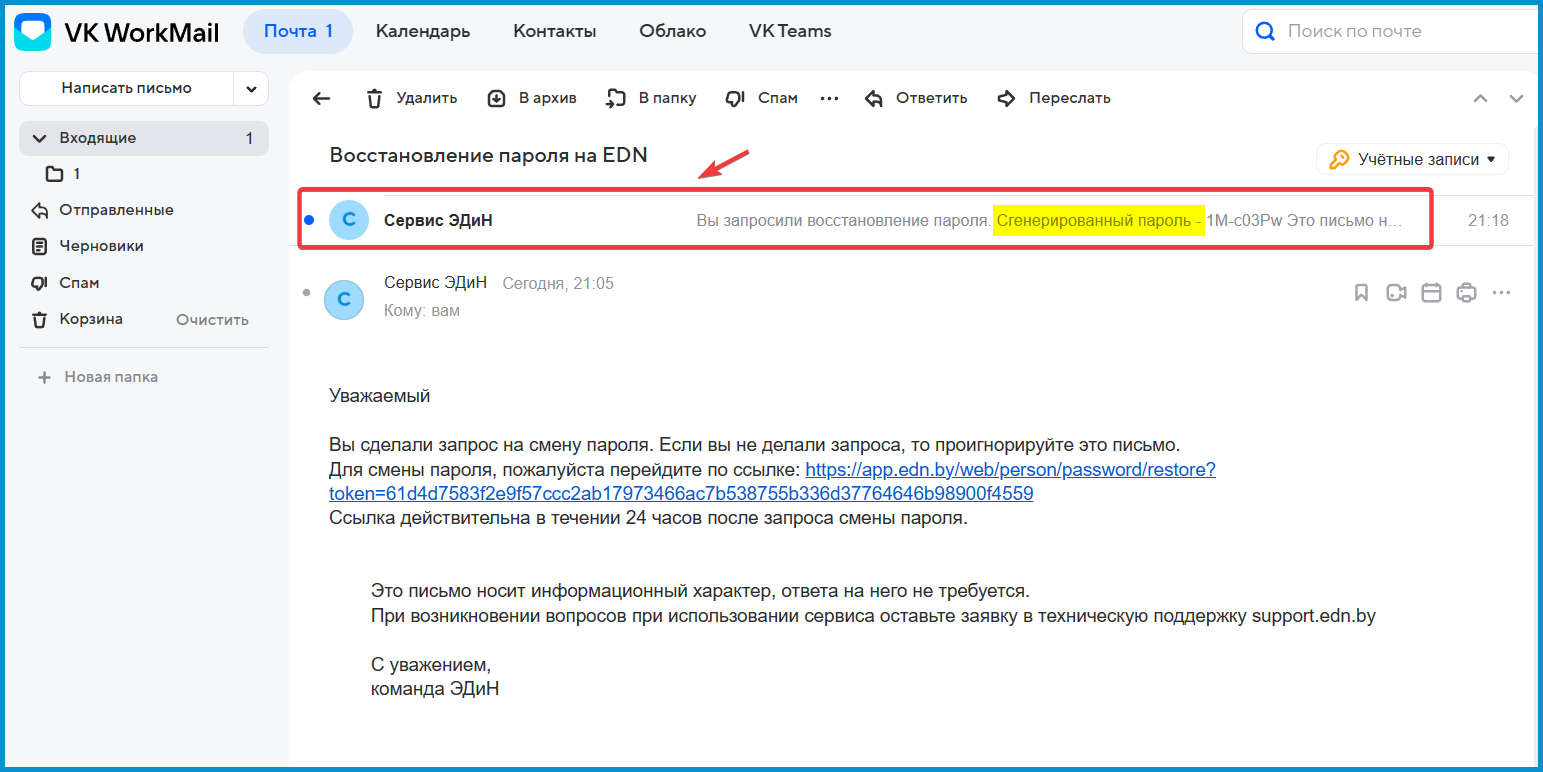Collapse the Входящие folder chevron
This screenshot has width=1543, height=772.
click(40, 138)
